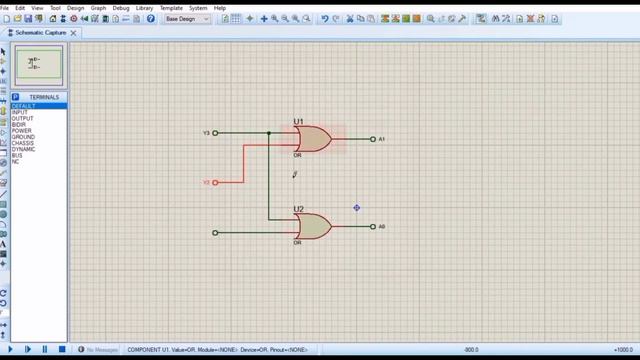The image size is (640, 360).
Task: Open the Edit menu
Action: coord(20,8)
